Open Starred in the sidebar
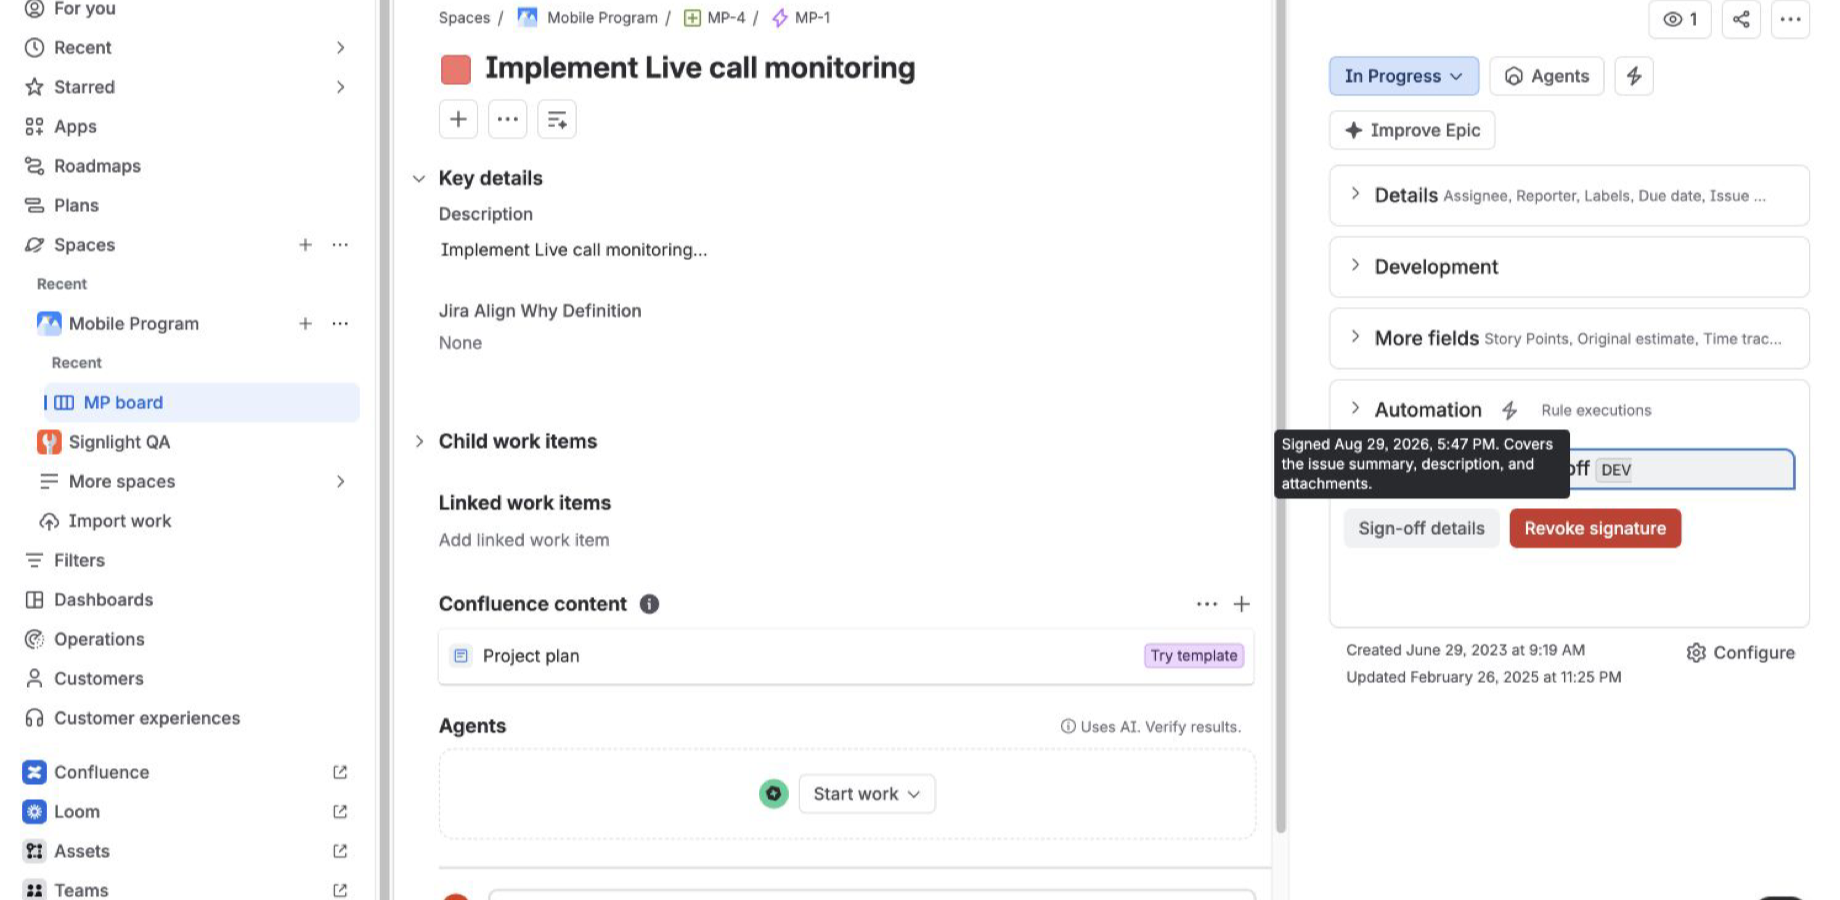1840x900 pixels. pos(84,87)
